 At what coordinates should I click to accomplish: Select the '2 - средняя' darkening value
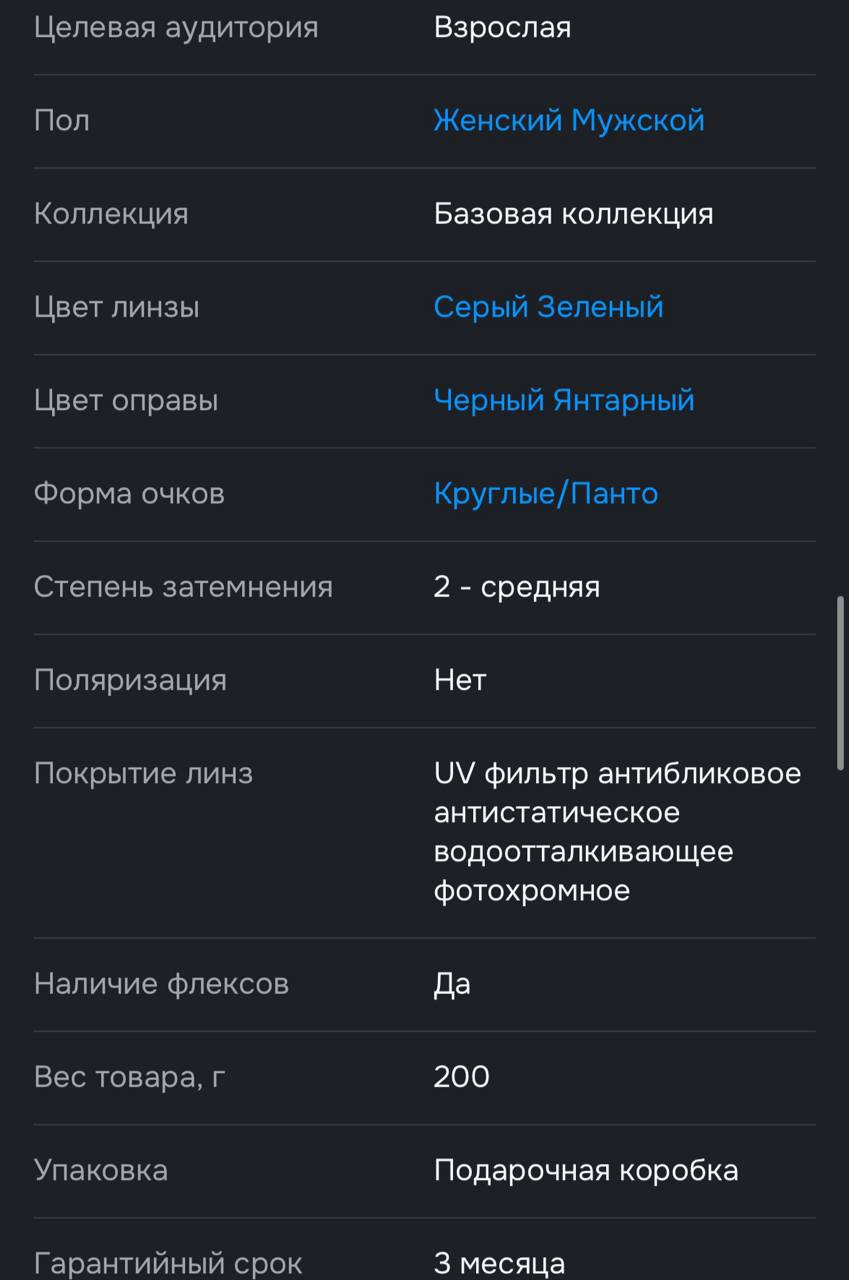tap(517, 587)
